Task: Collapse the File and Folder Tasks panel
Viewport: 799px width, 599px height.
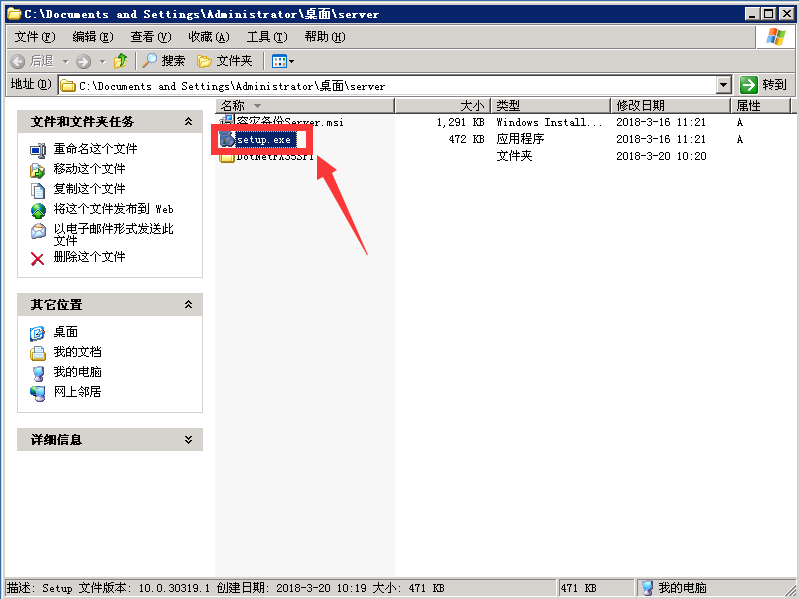Action: click(x=188, y=122)
